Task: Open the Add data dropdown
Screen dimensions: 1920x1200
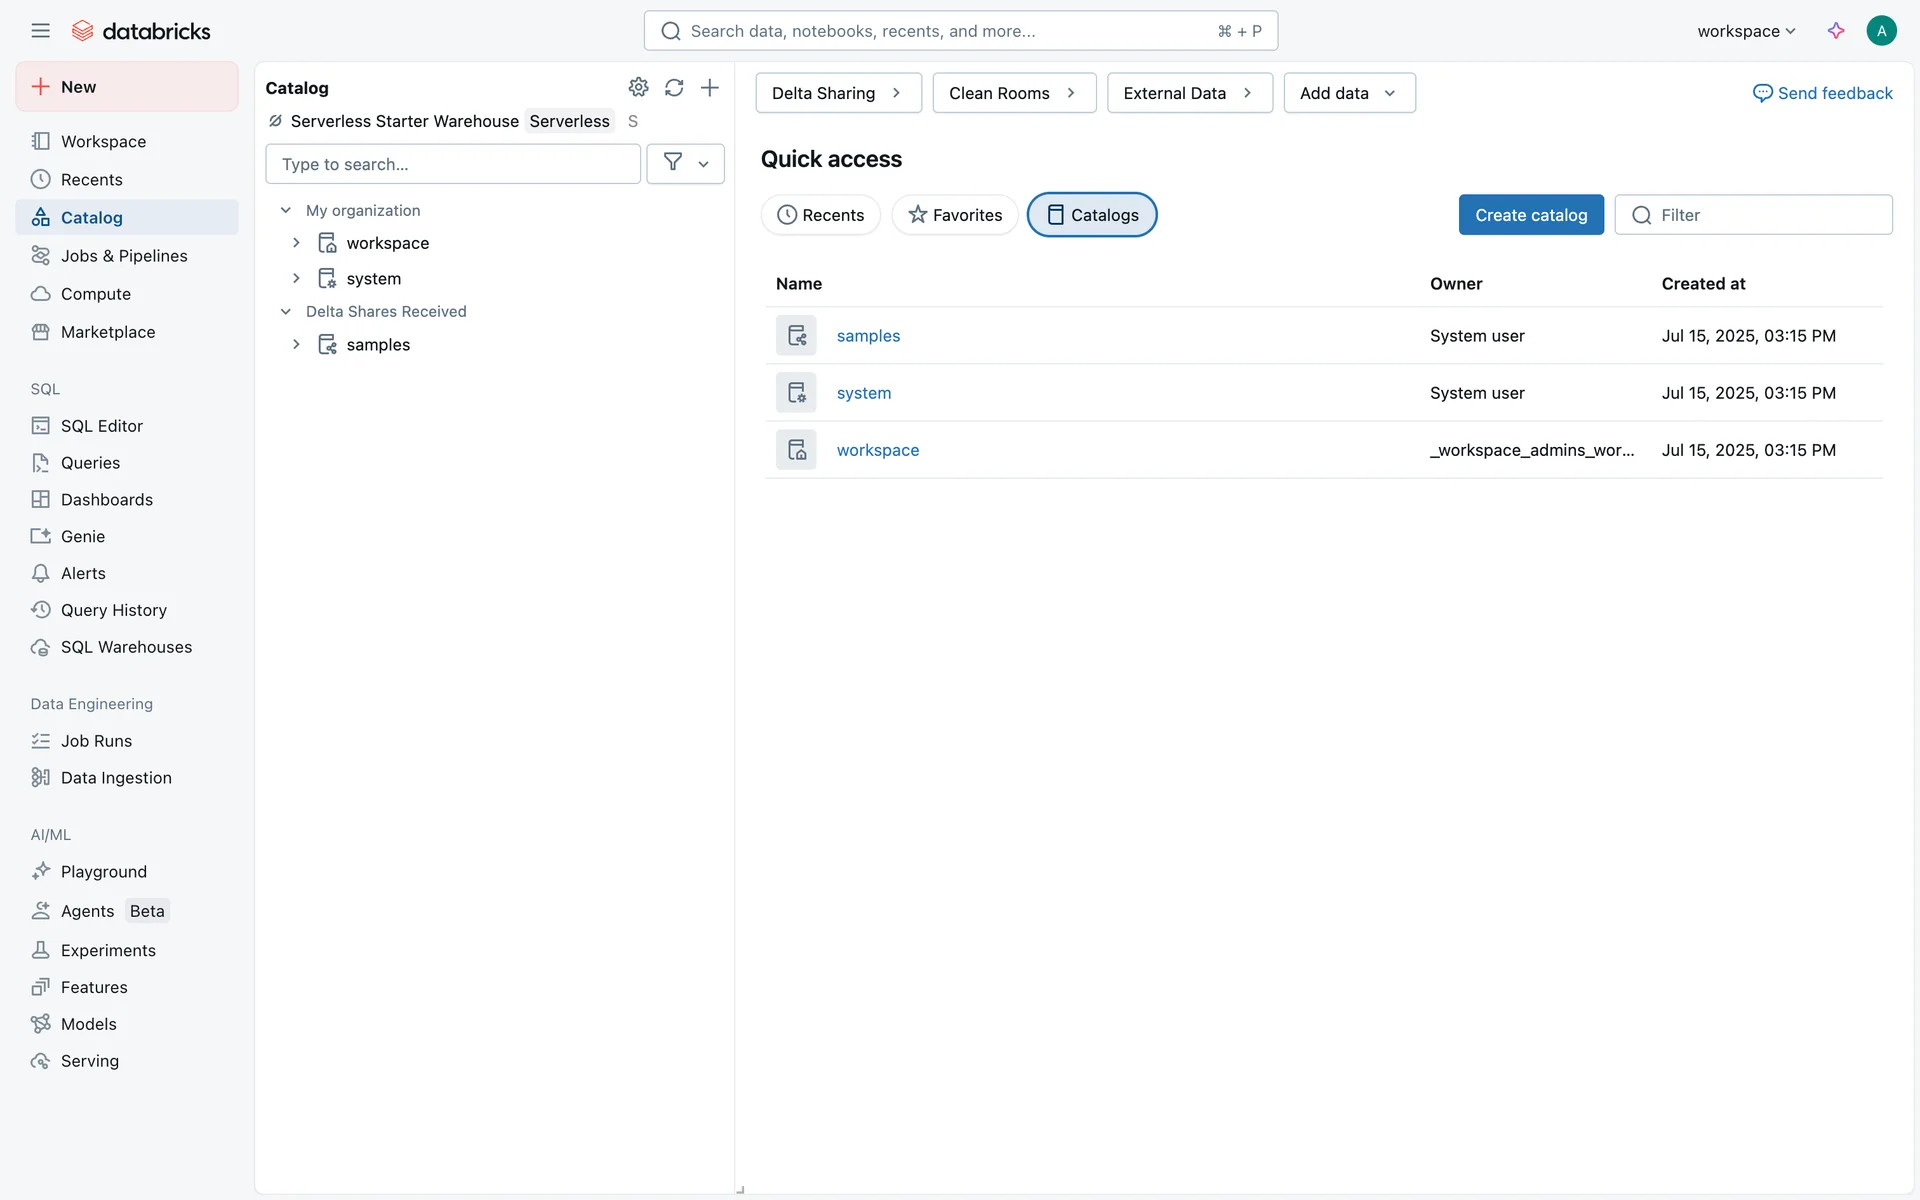Action: 1349,93
